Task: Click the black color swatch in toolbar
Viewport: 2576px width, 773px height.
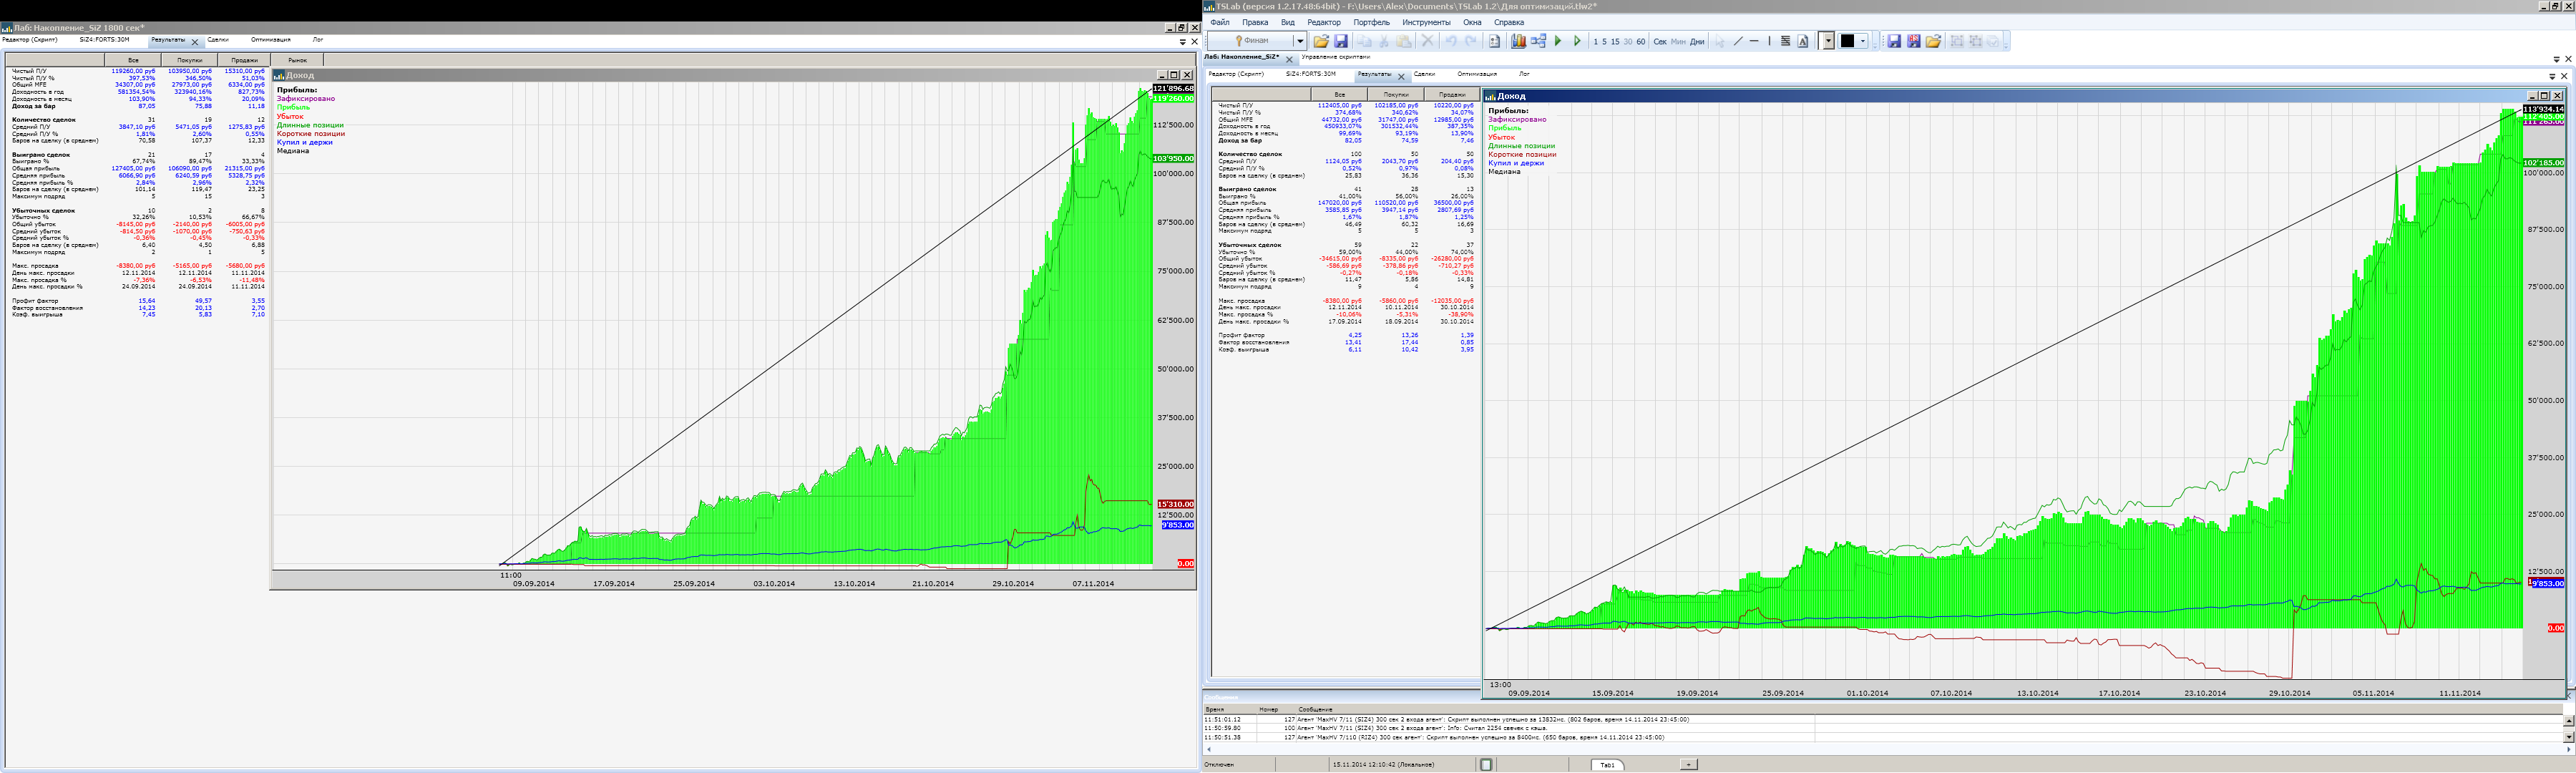Action: [1847, 41]
